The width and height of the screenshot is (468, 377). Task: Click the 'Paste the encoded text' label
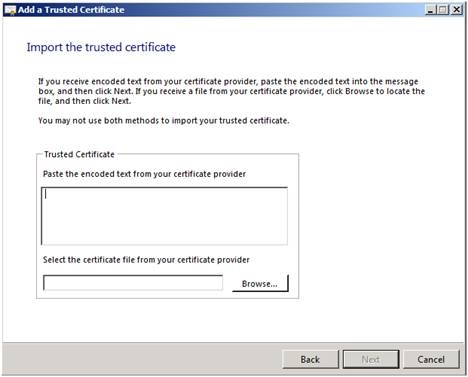pyautogui.click(x=144, y=174)
